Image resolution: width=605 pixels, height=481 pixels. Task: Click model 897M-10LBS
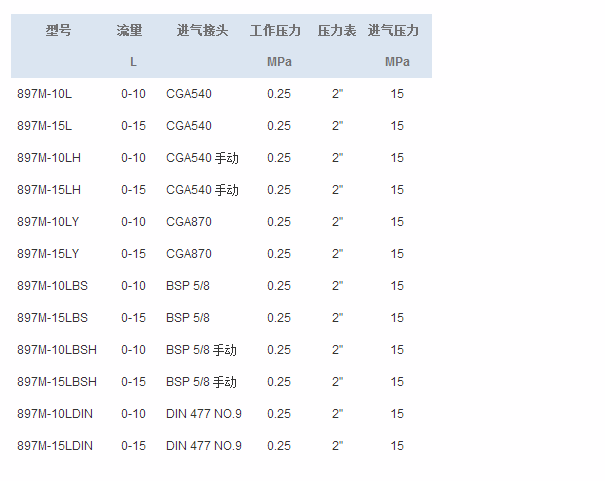(x=52, y=286)
